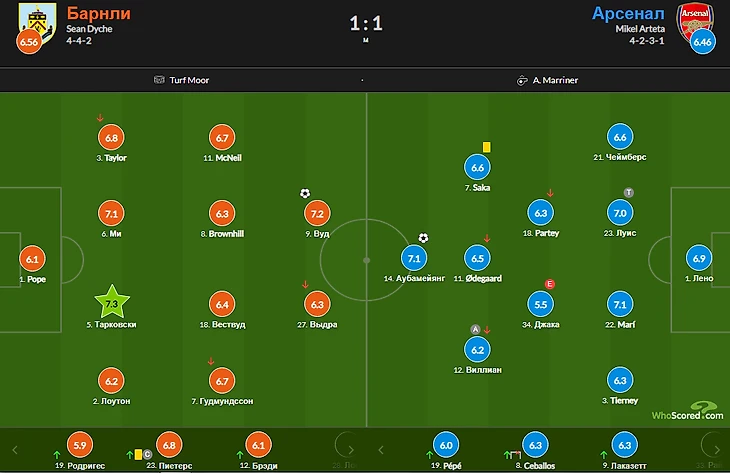The image size is (730, 473).
Task: Click the Burnley club crest
Action: pyautogui.click(x=31, y=17)
